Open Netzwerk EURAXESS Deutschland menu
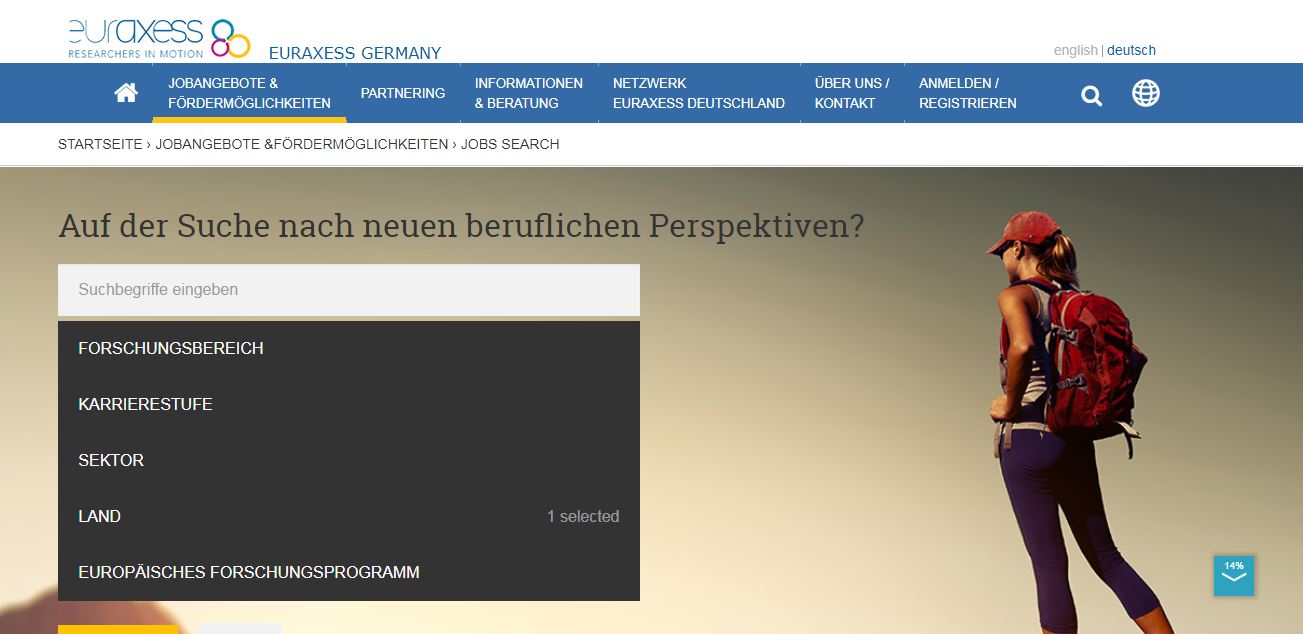Viewport: 1303px width, 634px height. (699, 93)
